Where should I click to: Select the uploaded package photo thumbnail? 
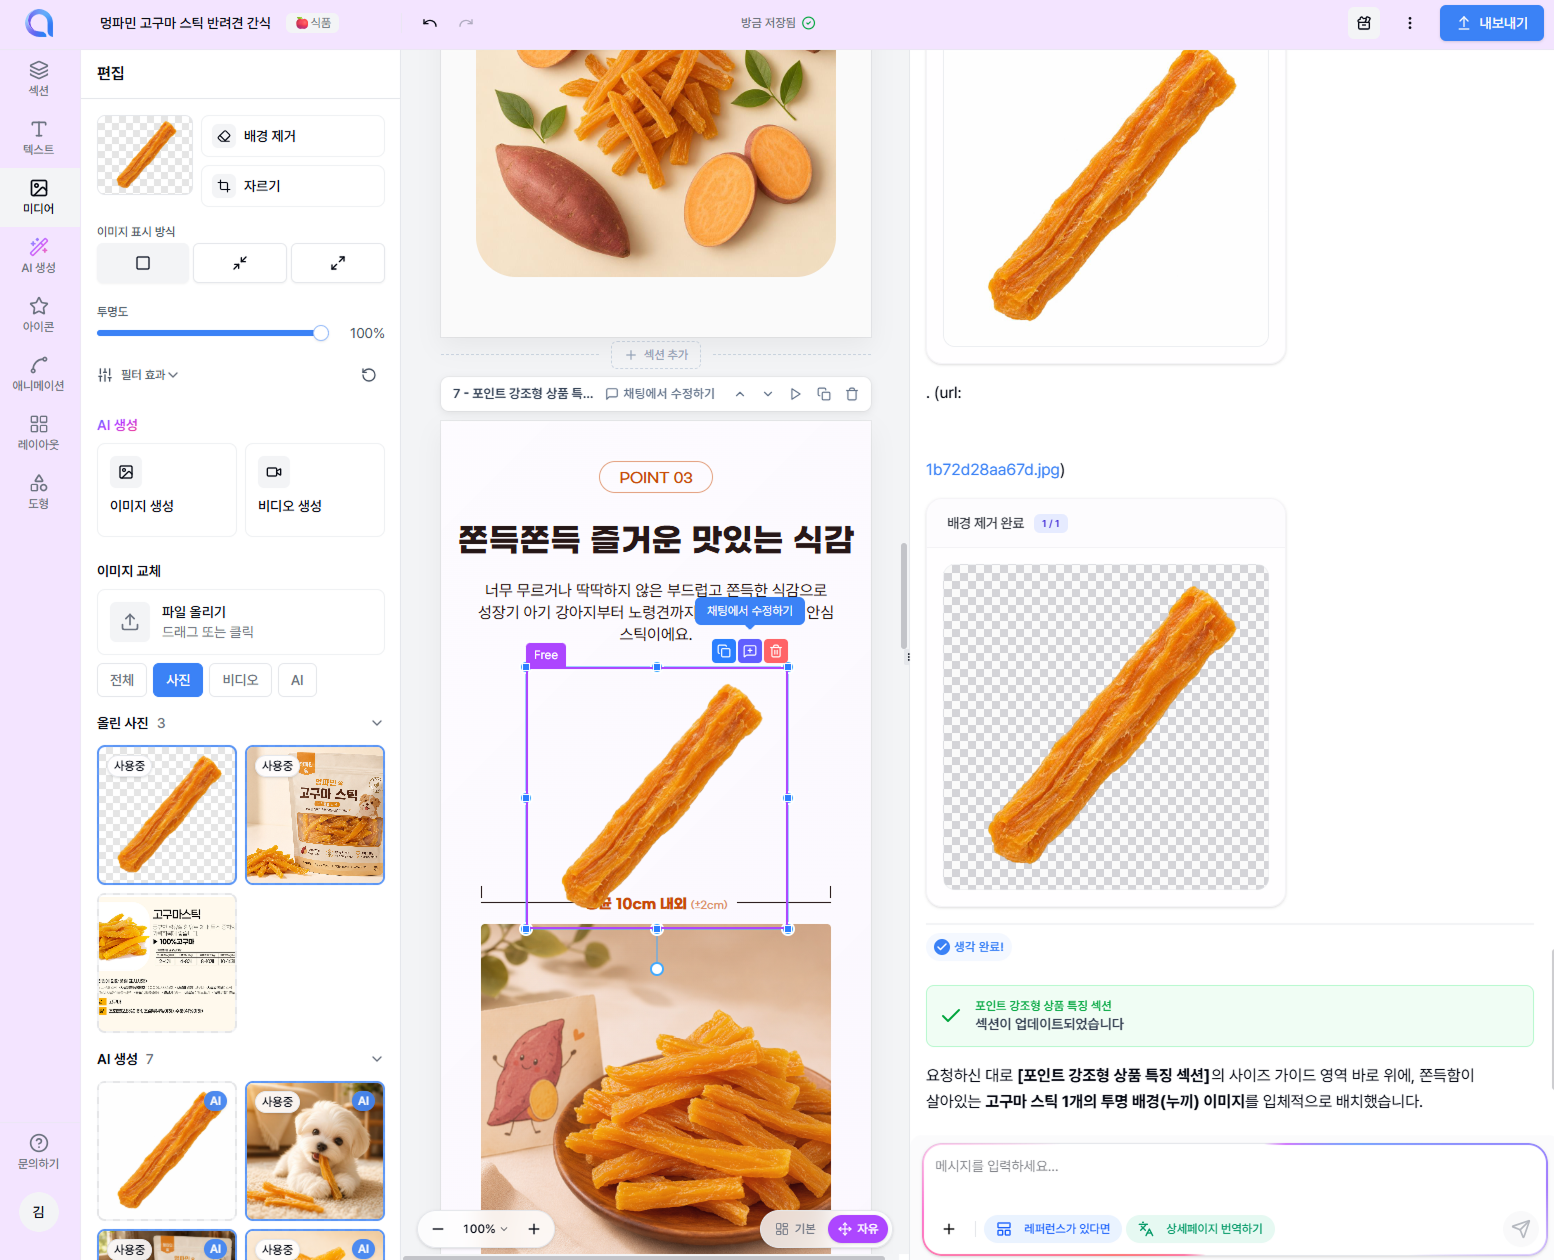pyautogui.click(x=315, y=815)
